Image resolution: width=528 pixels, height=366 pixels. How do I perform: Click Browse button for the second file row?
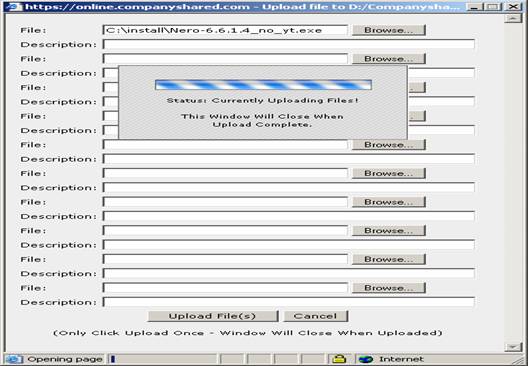pyautogui.click(x=389, y=59)
